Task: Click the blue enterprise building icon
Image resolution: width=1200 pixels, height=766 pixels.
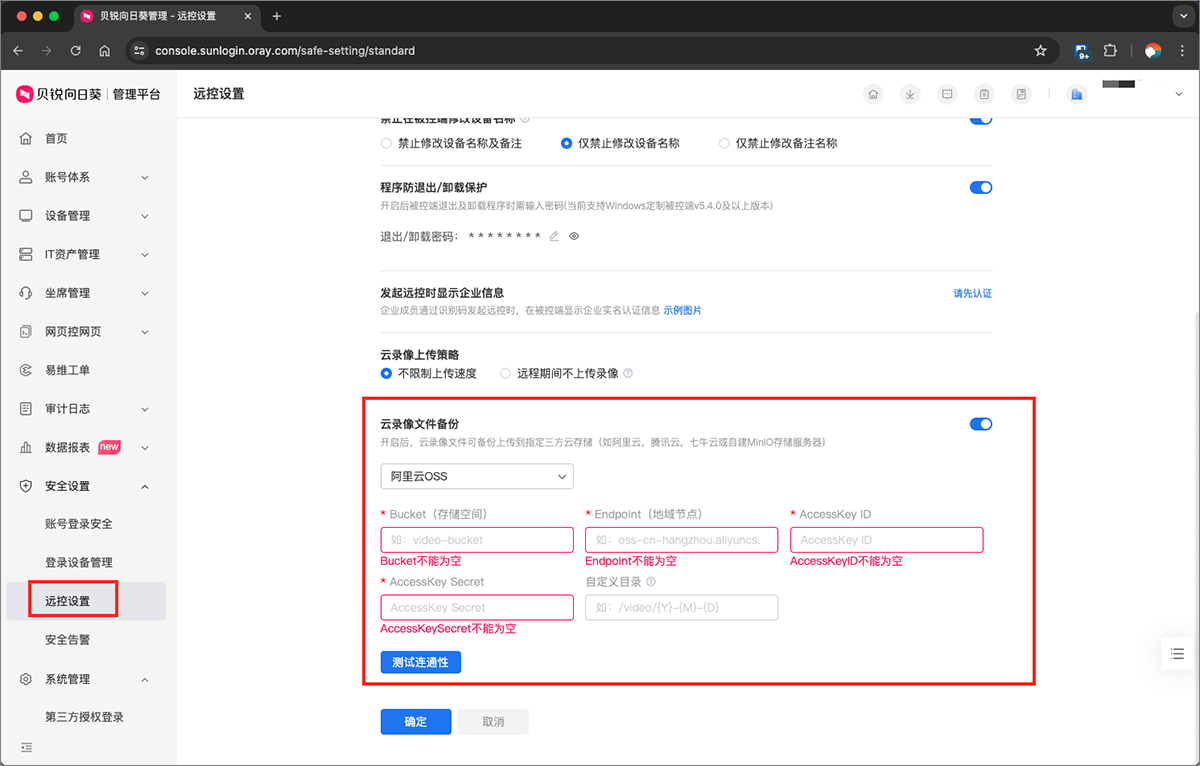Action: [x=1077, y=94]
